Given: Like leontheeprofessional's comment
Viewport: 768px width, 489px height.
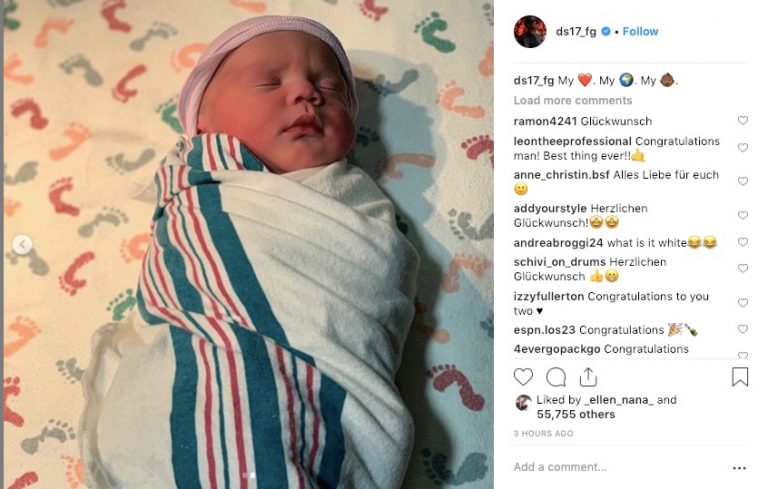Looking at the screenshot, I should click(x=743, y=147).
